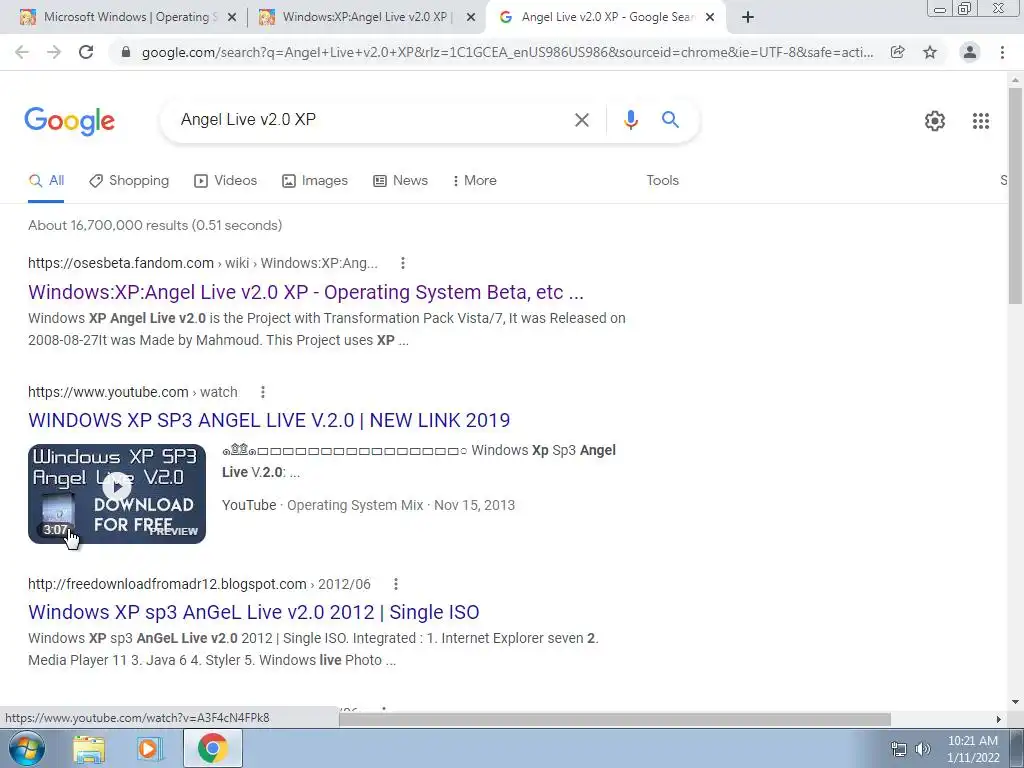1024x768 pixels.
Task: Click the padlock site info icon
Action: click(126, 52)
